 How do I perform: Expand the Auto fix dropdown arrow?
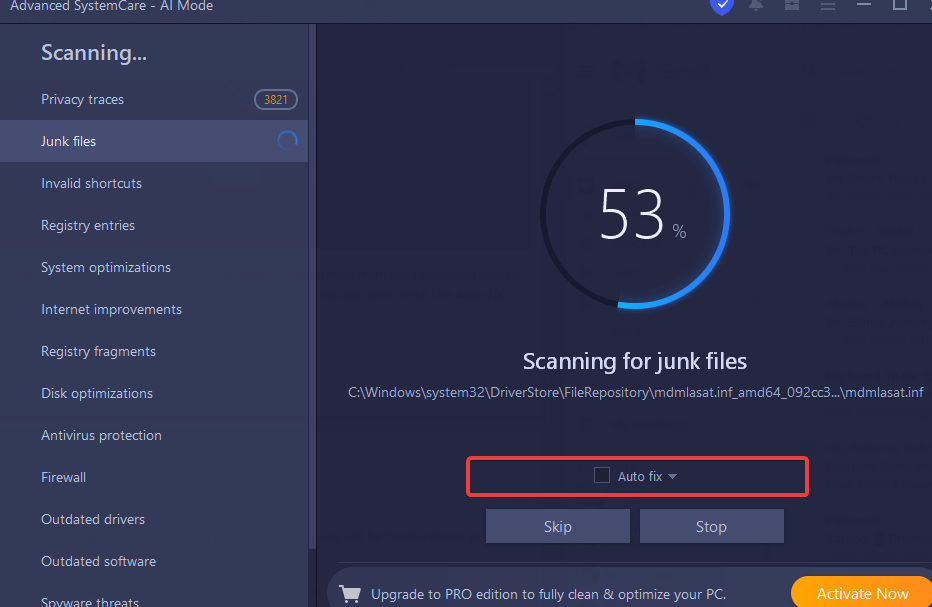click(672, 476)
